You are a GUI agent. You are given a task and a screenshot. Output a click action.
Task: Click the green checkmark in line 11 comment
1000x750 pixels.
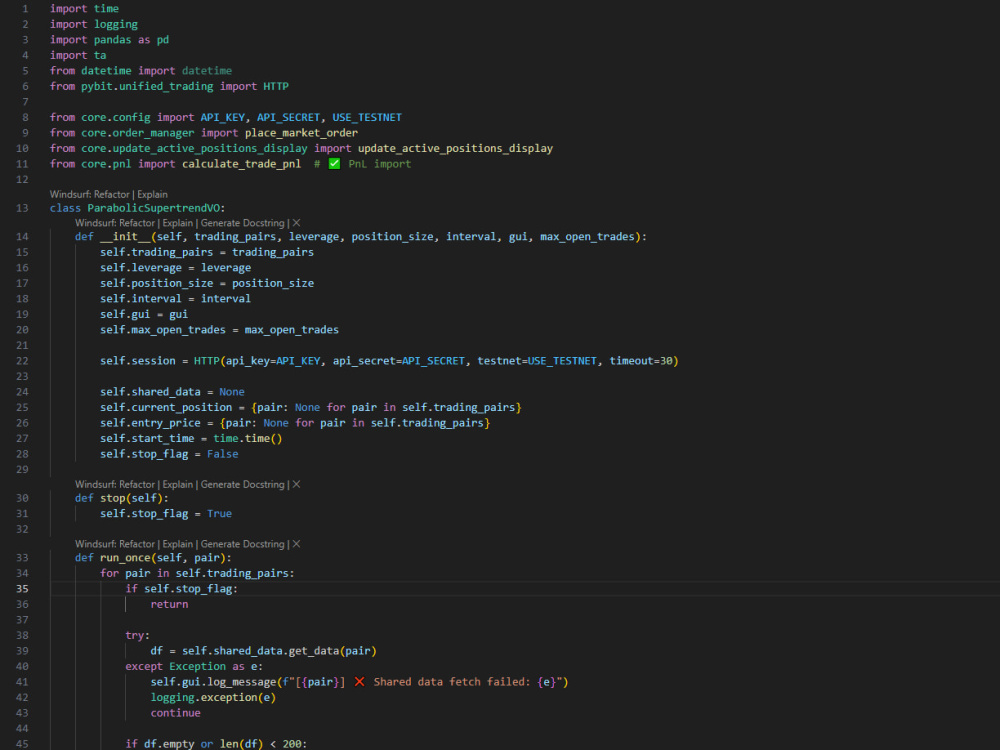click(334, 164)
